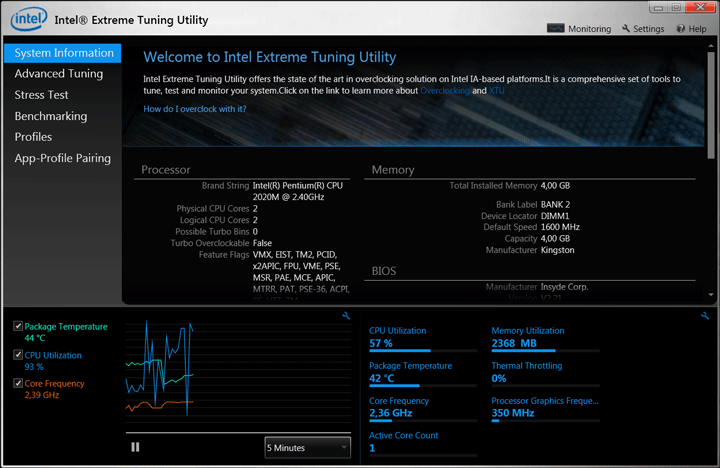The width and height of the screenshot is (720, 468).
Task: Pause the monitoring graph
Action: 135,447
